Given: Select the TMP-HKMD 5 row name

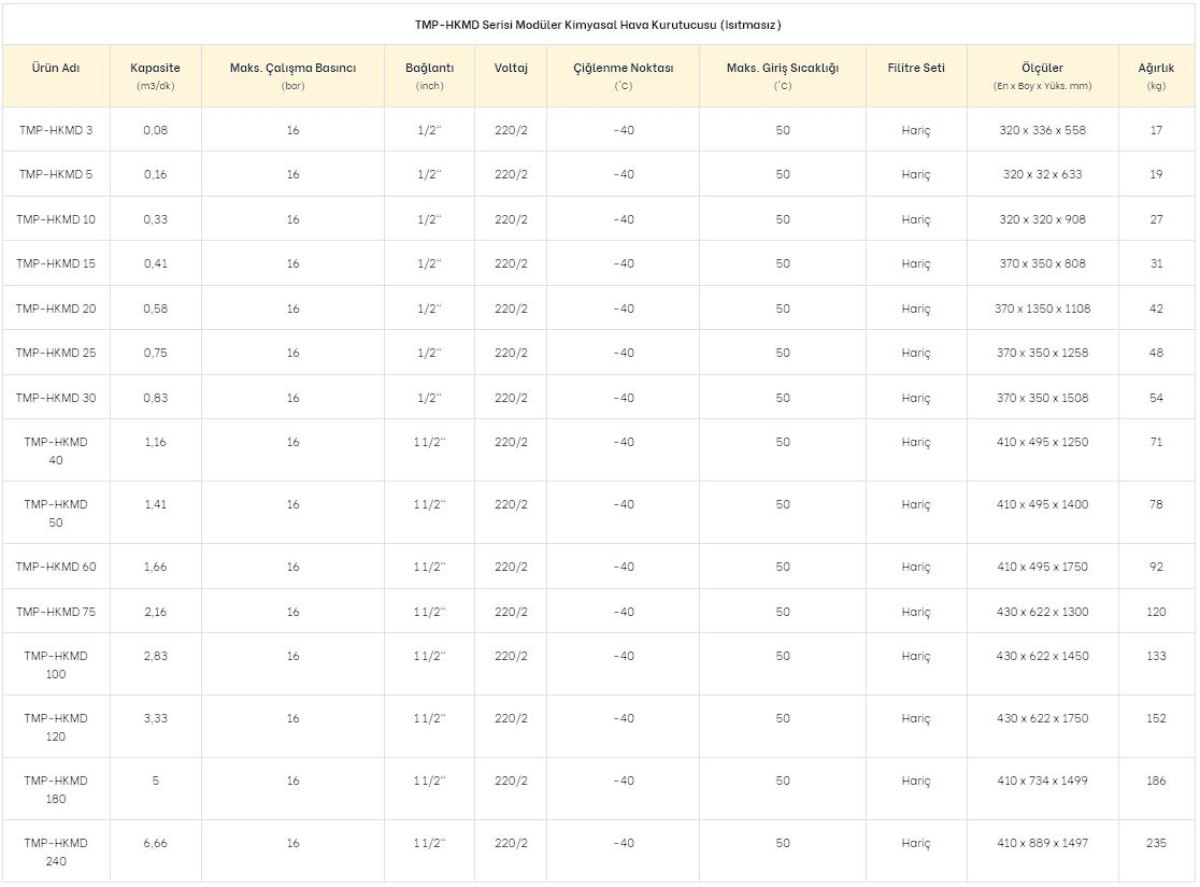Looking at the screenshot, I should (56, 174).
